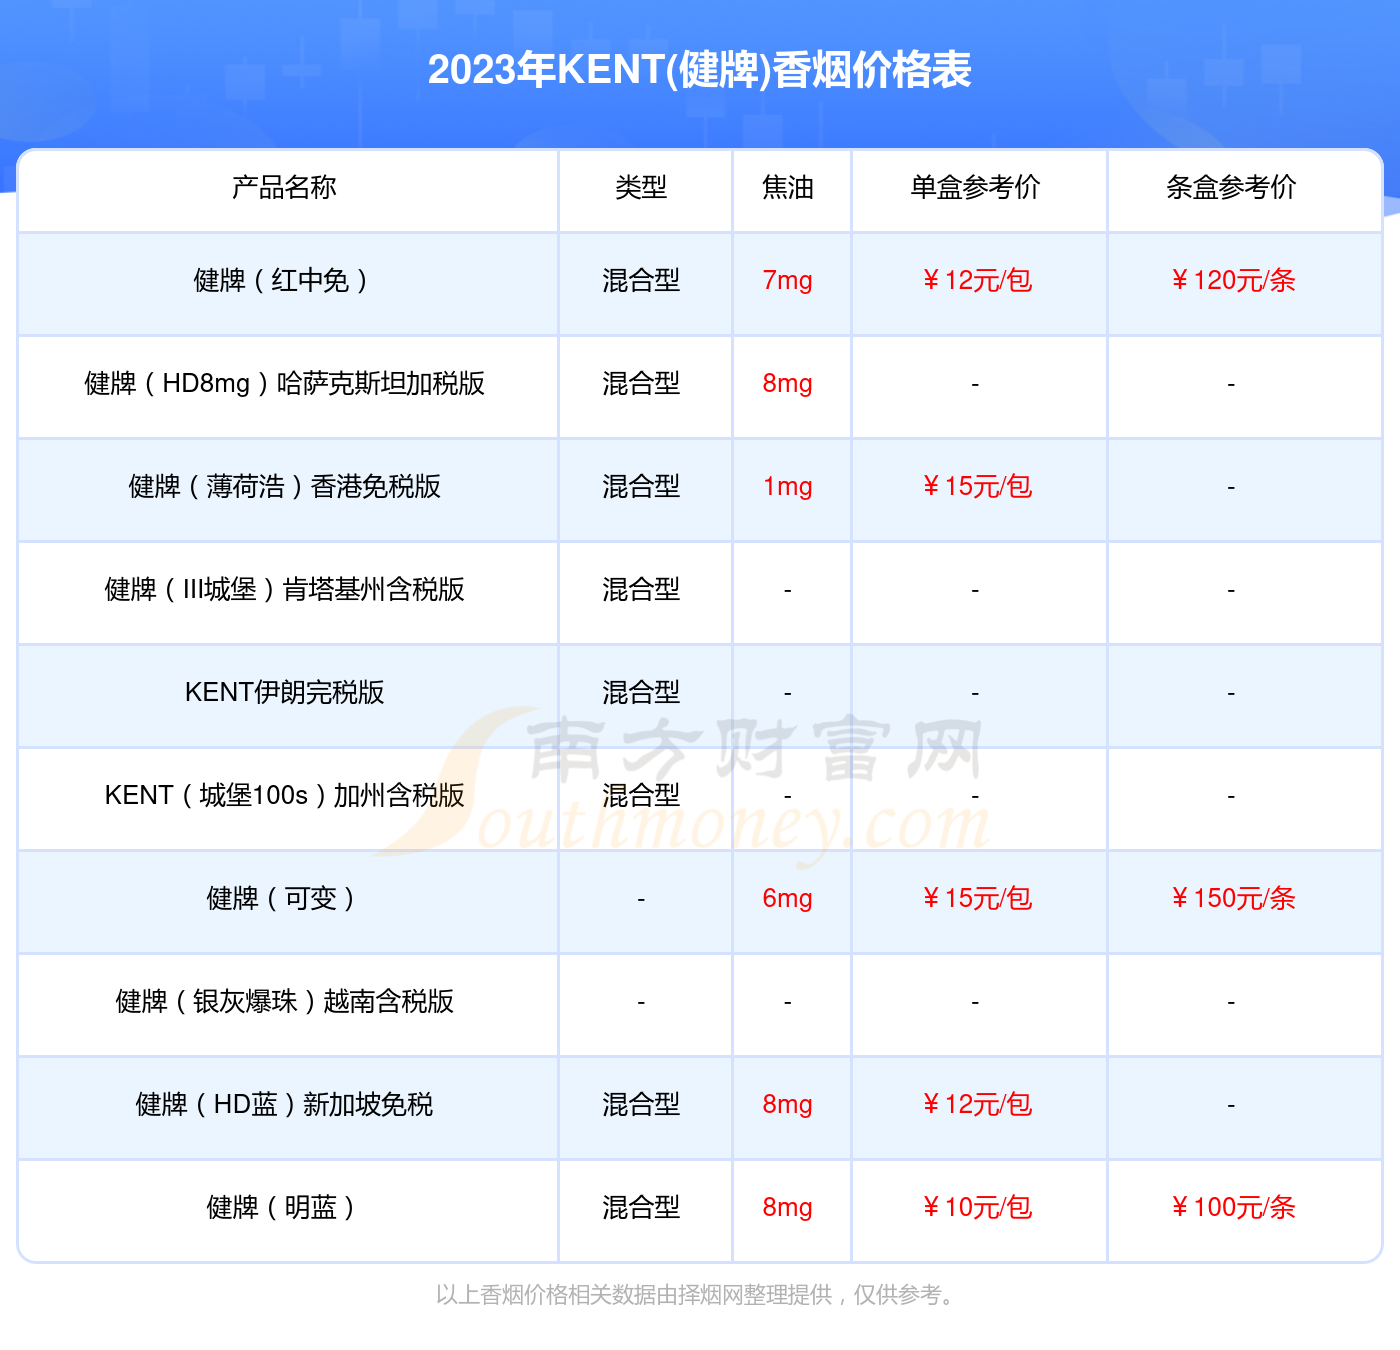Select product "健牌（HD蓝）新加坡免税"

point(284,1105)
